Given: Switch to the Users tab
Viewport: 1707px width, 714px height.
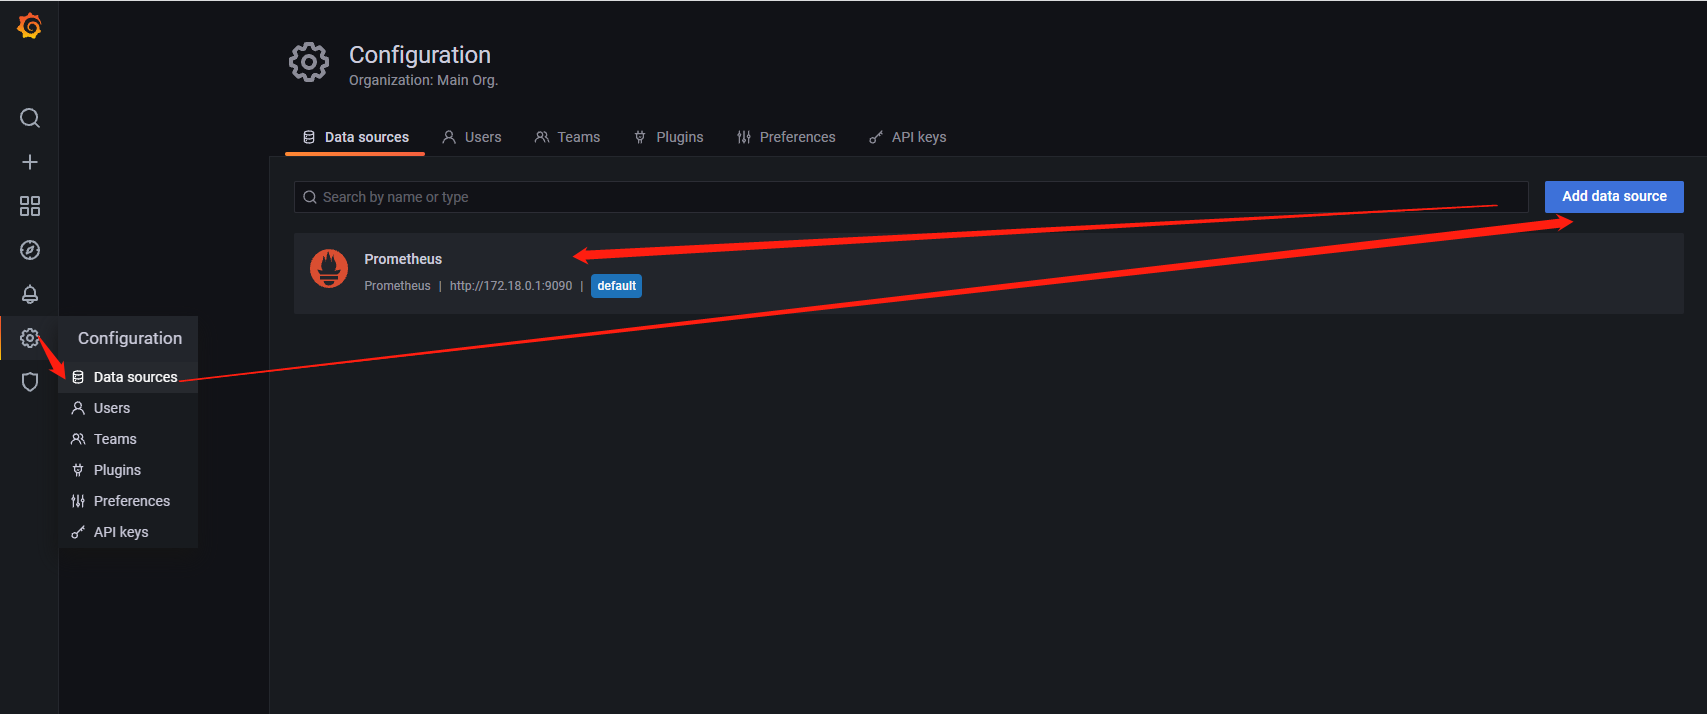Looking at the screenshot, I should tap(472, 137).
